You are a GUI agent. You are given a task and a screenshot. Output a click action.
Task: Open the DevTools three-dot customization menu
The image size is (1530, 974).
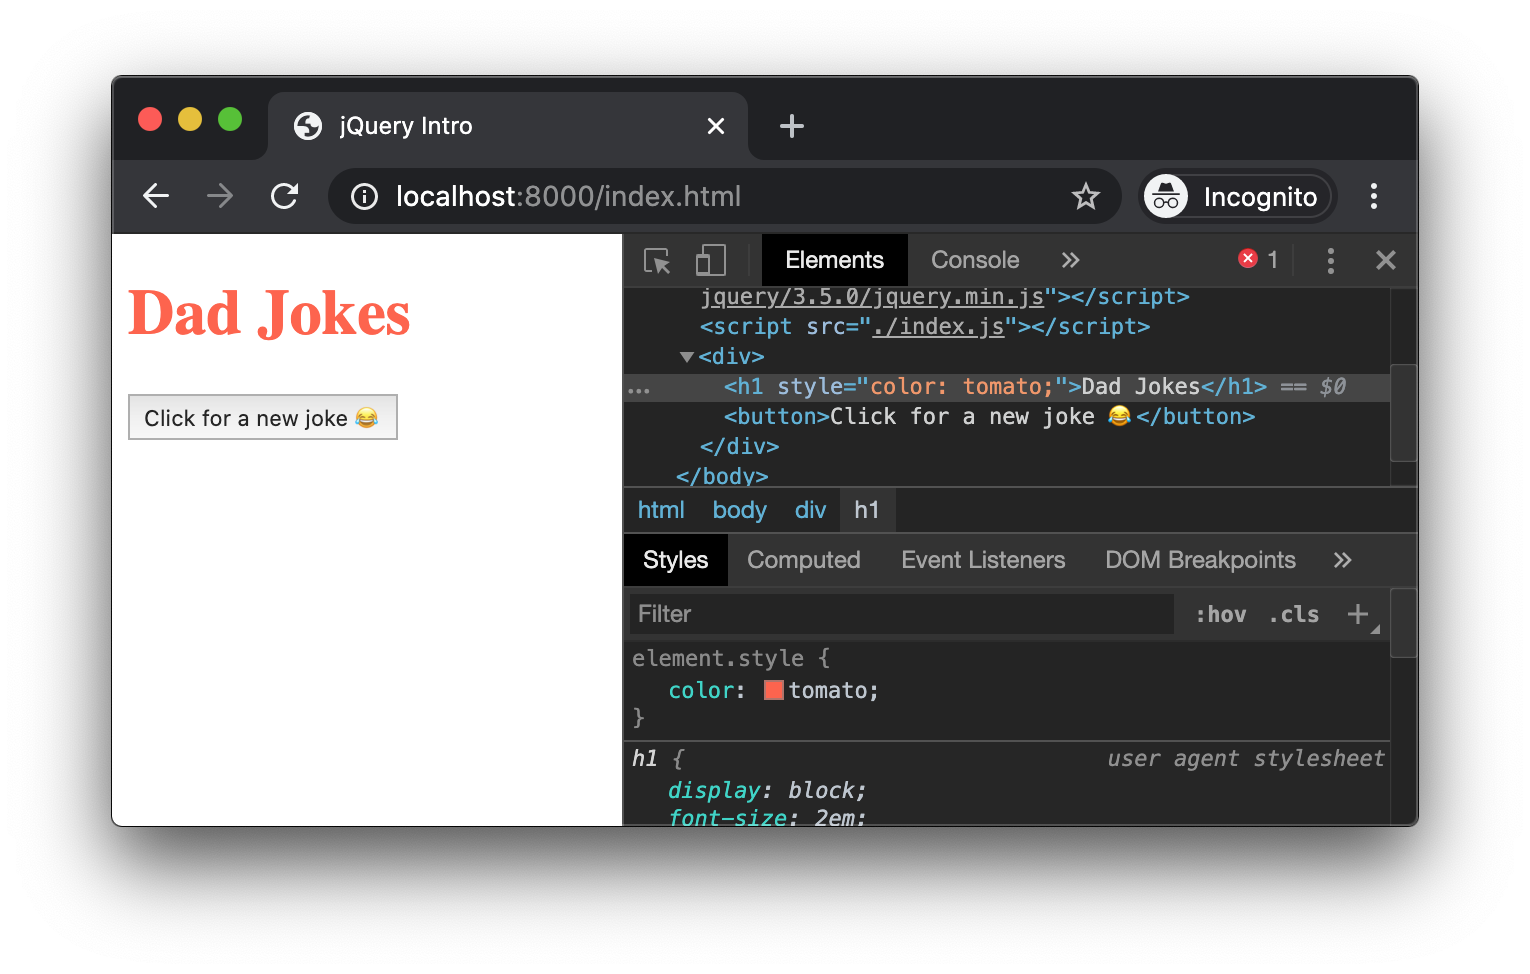click(x=1330, y=260)
